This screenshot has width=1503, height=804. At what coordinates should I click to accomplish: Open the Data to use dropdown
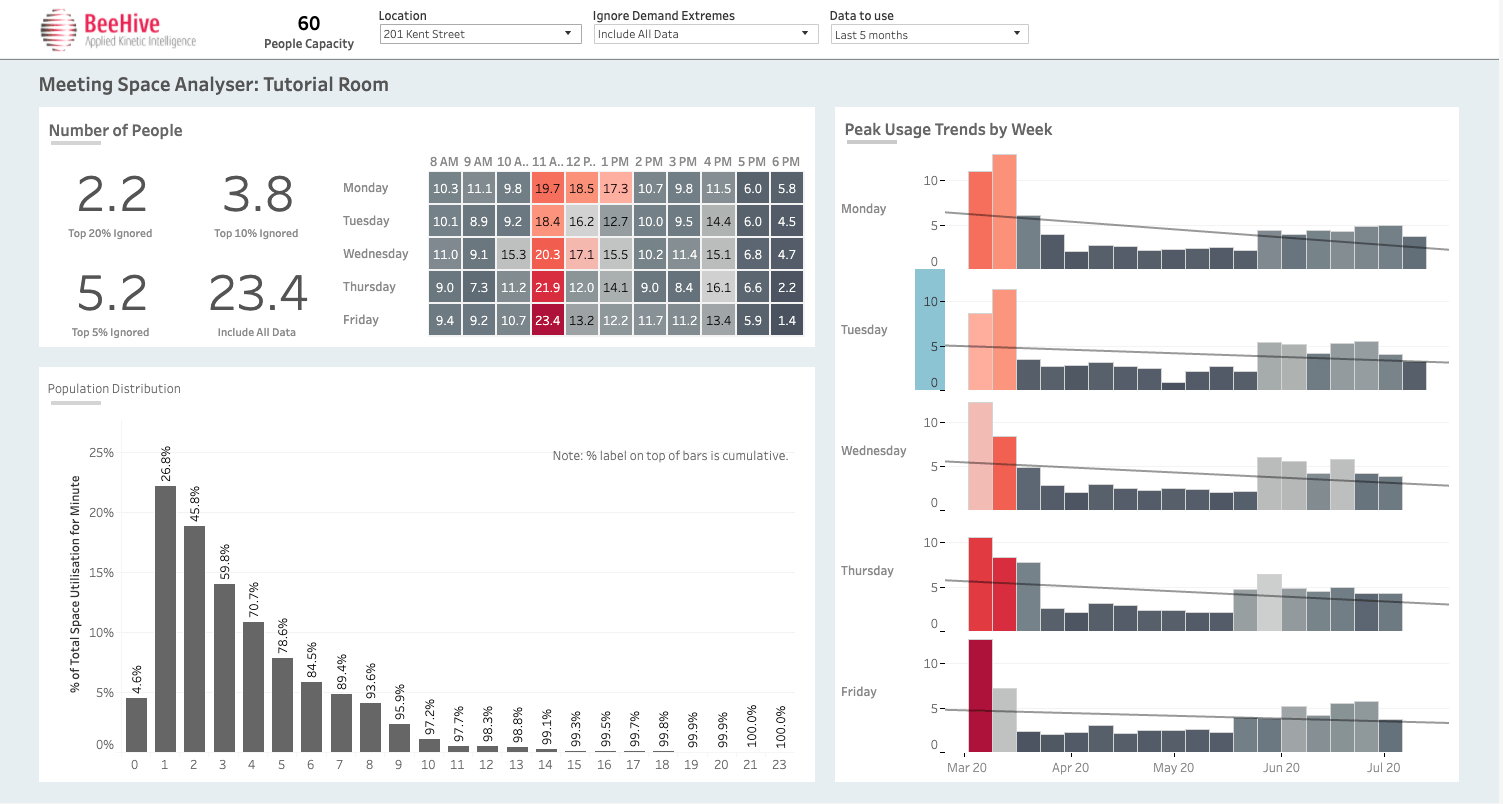pos(929,34)
